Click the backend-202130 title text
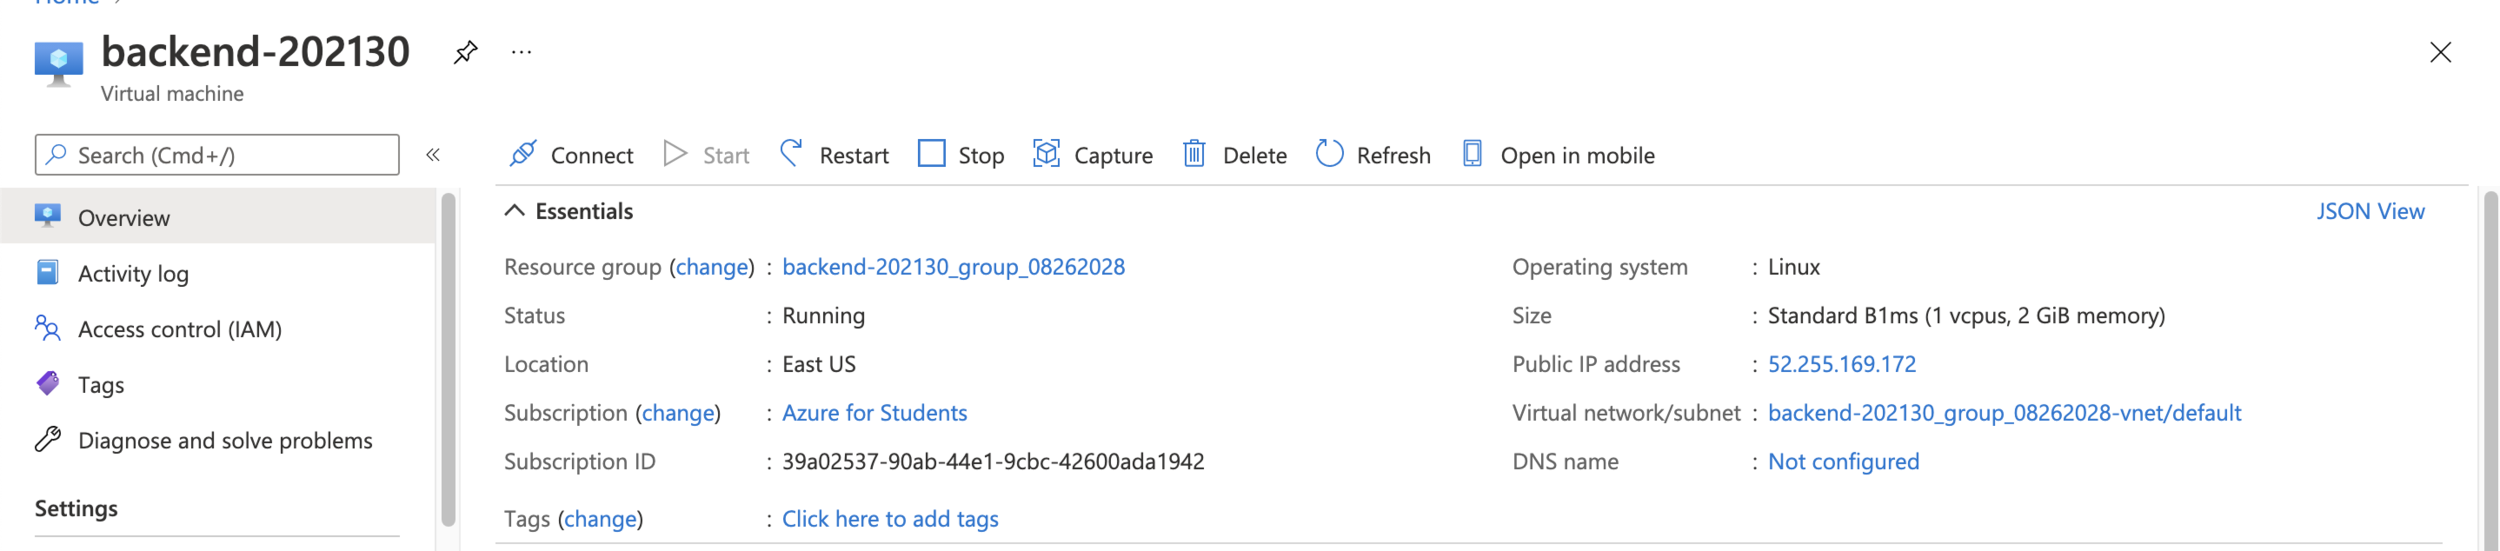Viewport: 2500px width, 551px height. (x=255, y=51)
